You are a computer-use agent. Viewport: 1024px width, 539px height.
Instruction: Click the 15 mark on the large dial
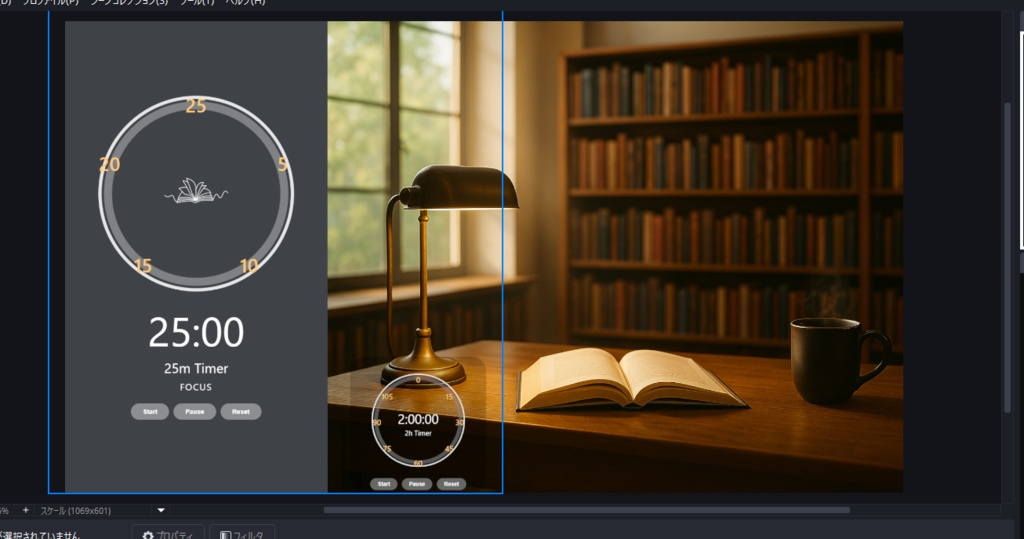tap(143, 266)
